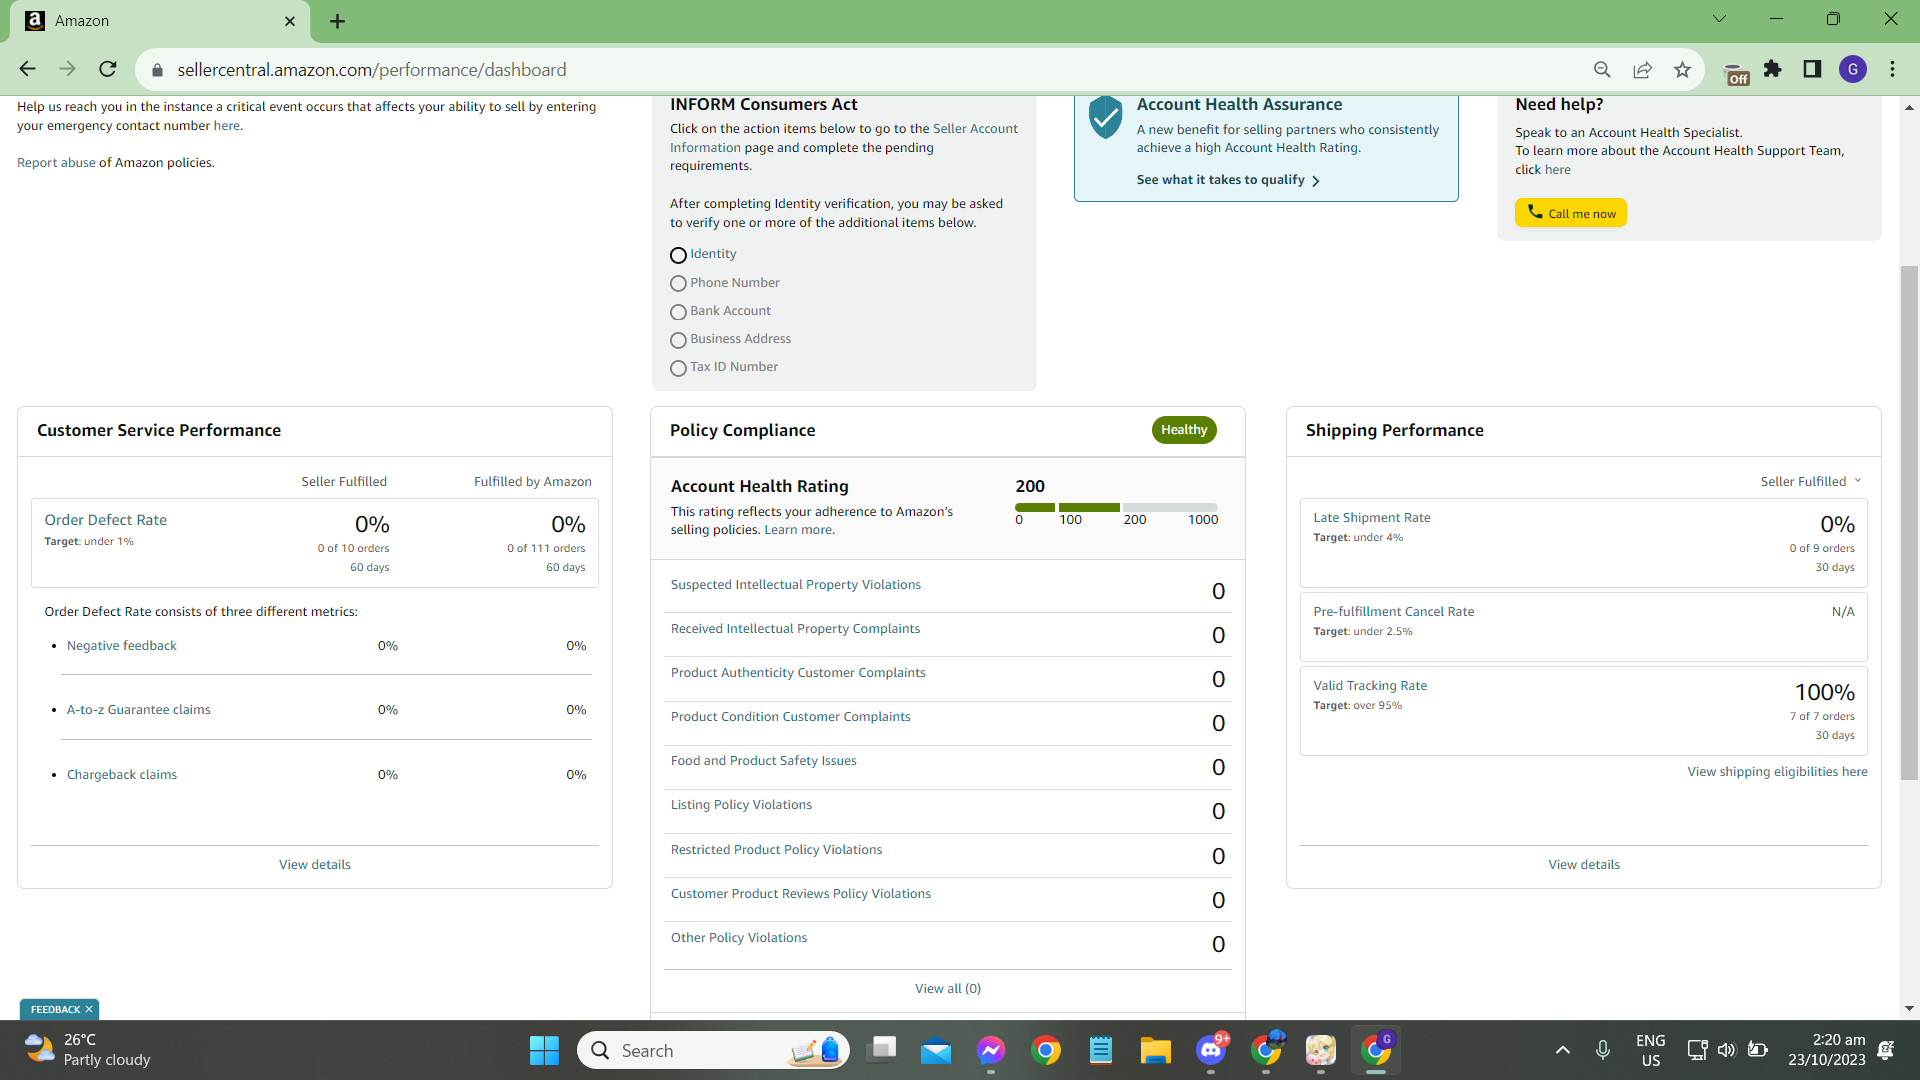The image size is (1920, 1080).
Task: Select the Bank Account radio option
Action: click(x=678, y=312)
